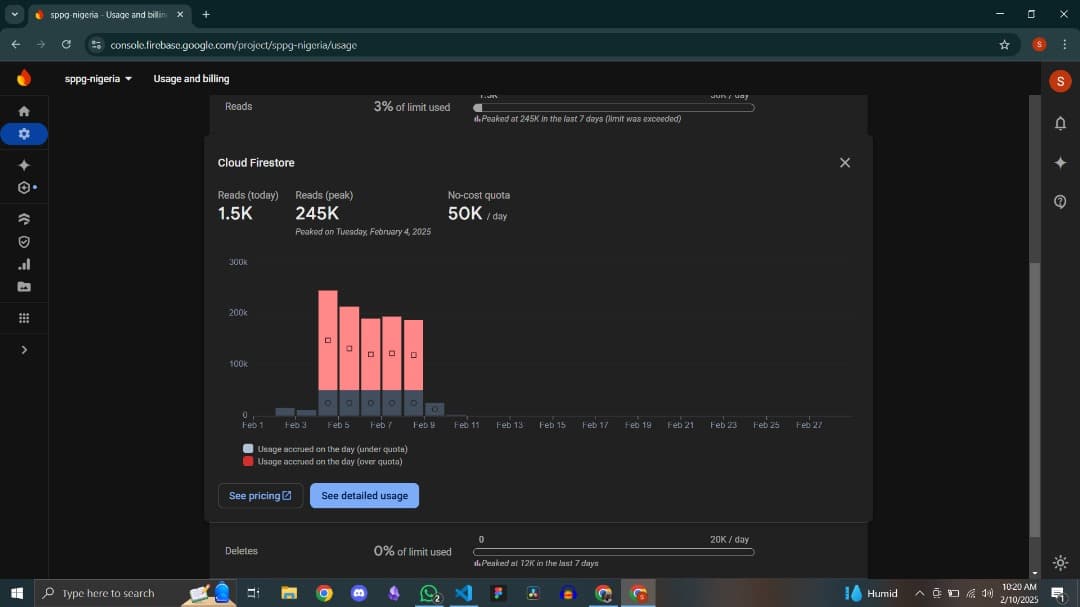The image size is (1080, 607).
Task: Click the over quota legend swatch
Action: 248,461
